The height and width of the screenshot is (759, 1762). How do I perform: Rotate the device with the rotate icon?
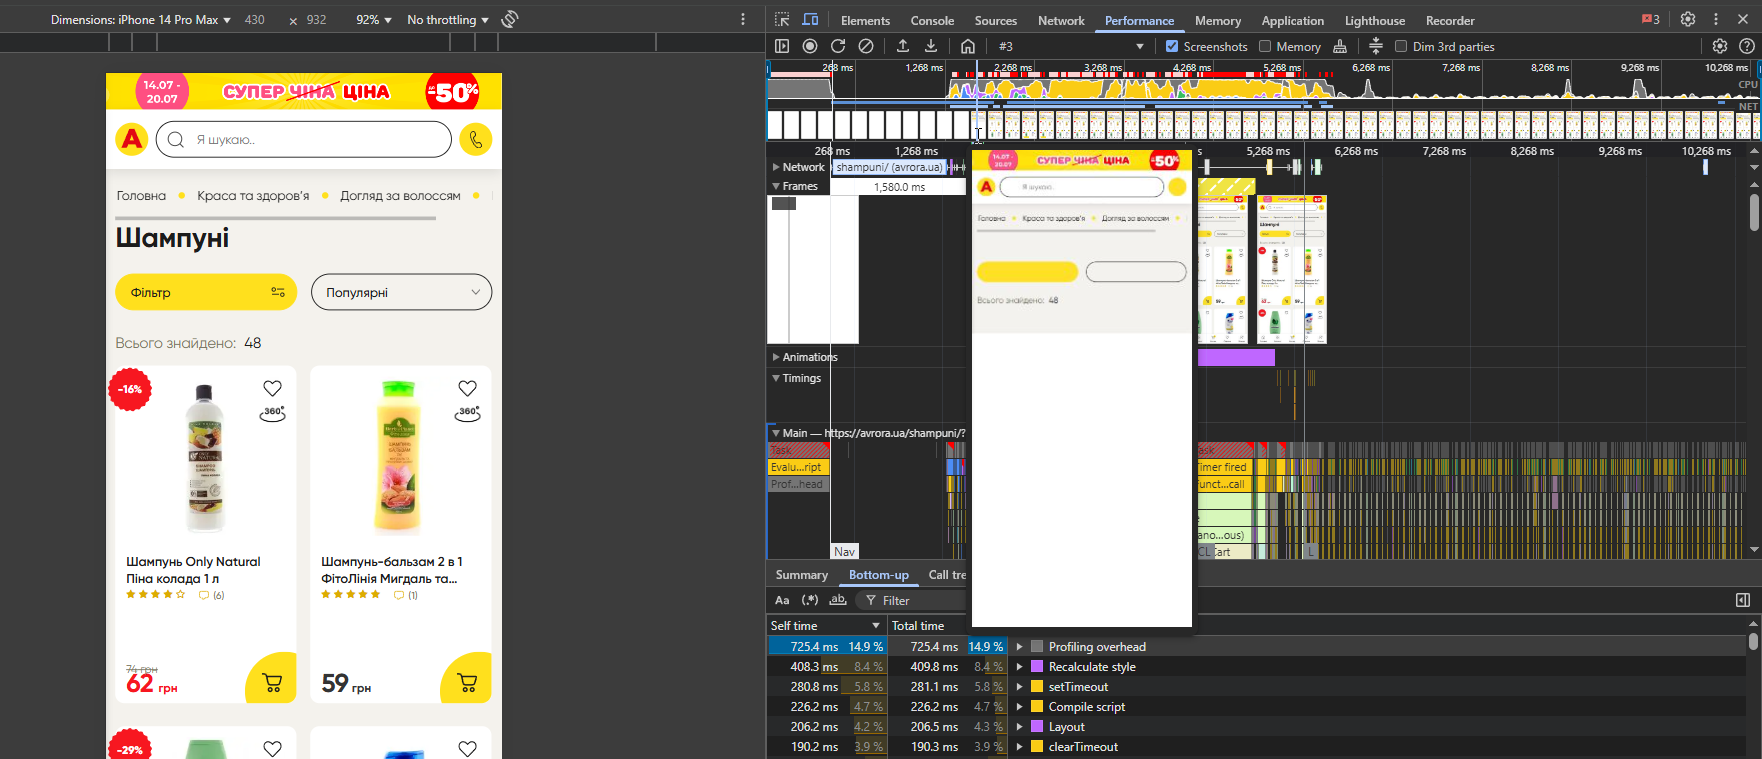coord(510,19)
